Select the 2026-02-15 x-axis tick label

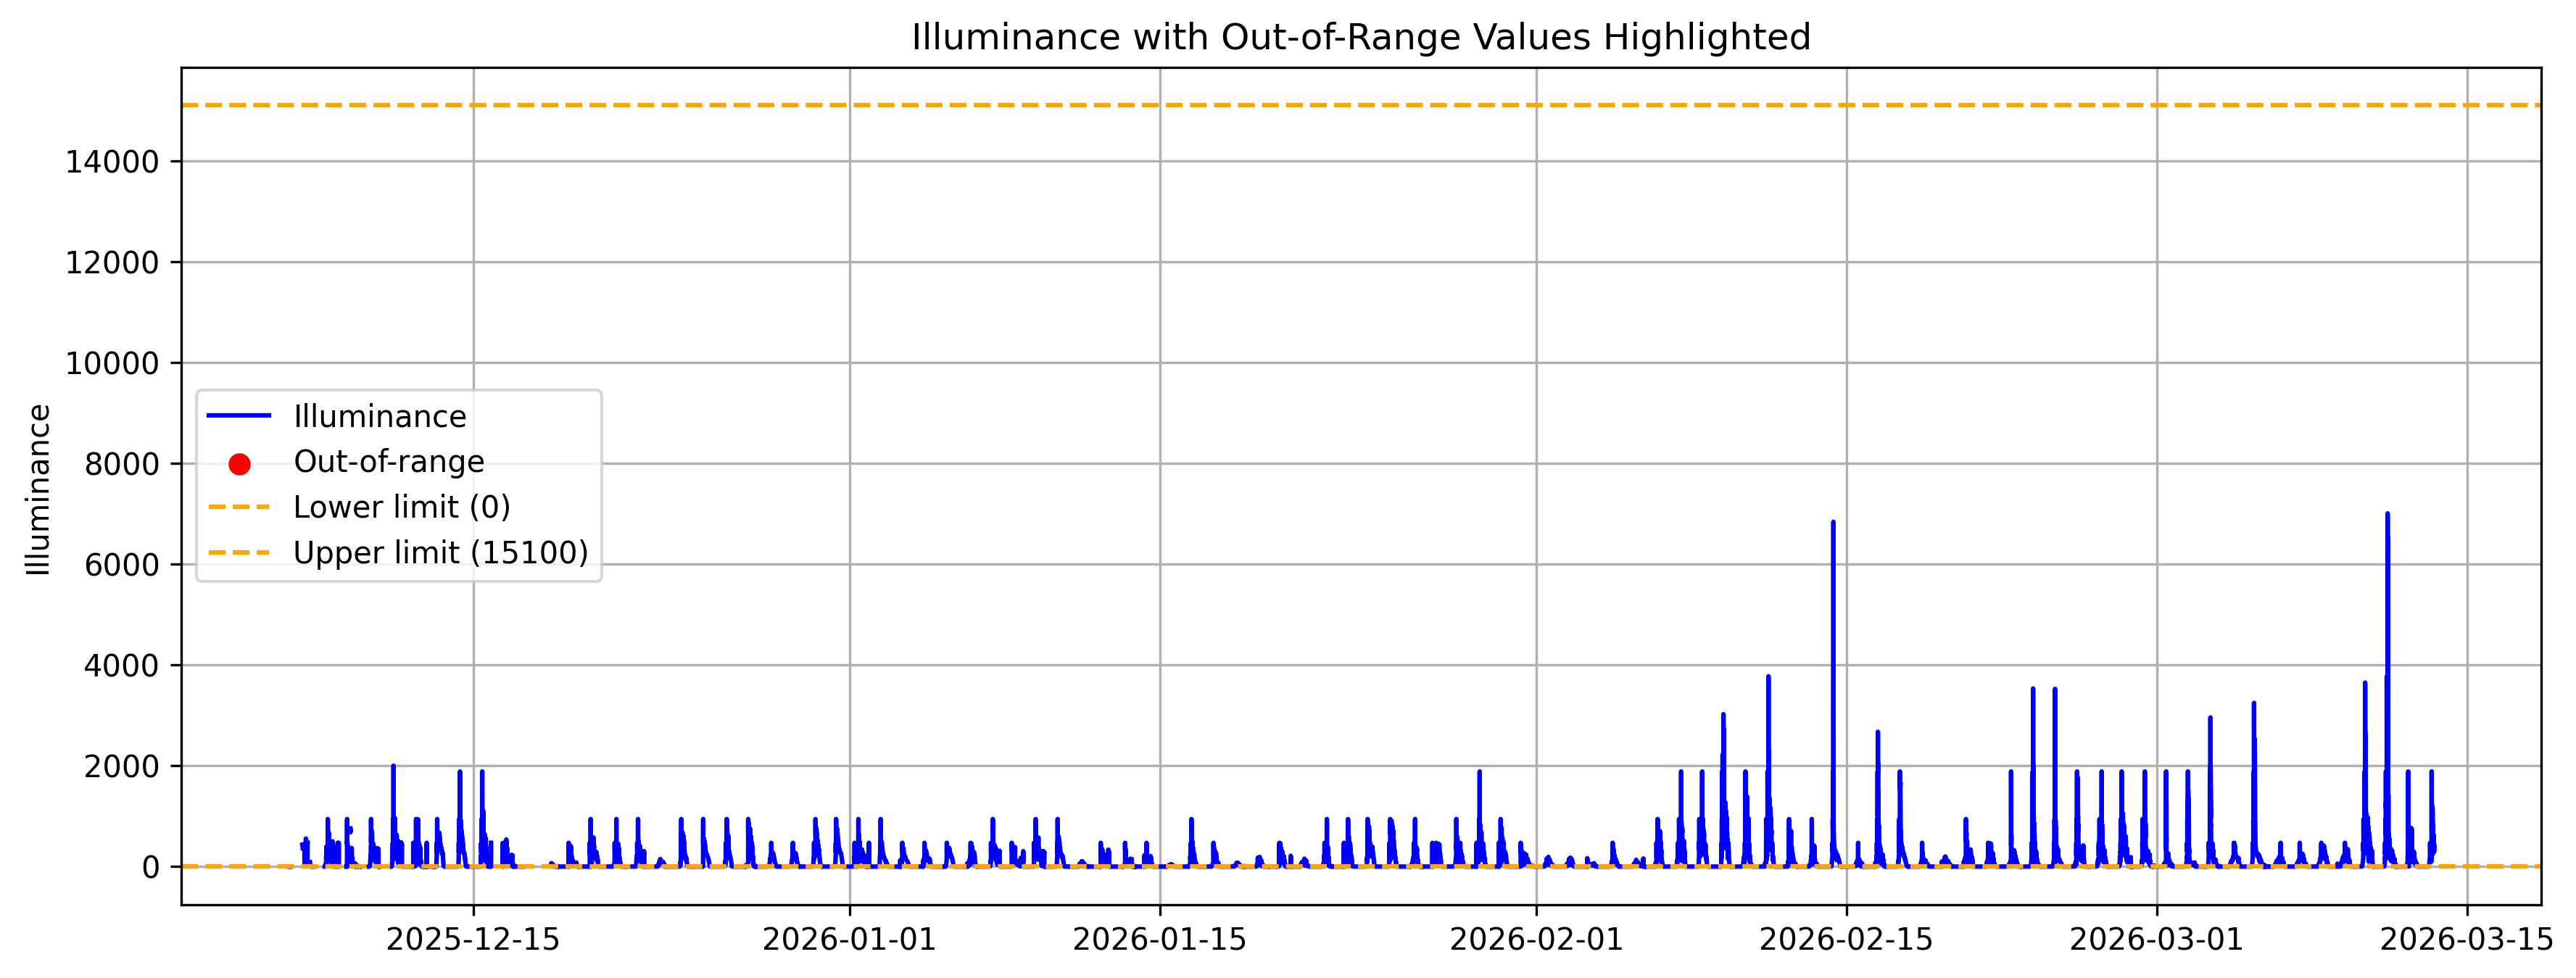coord(1846,941)
